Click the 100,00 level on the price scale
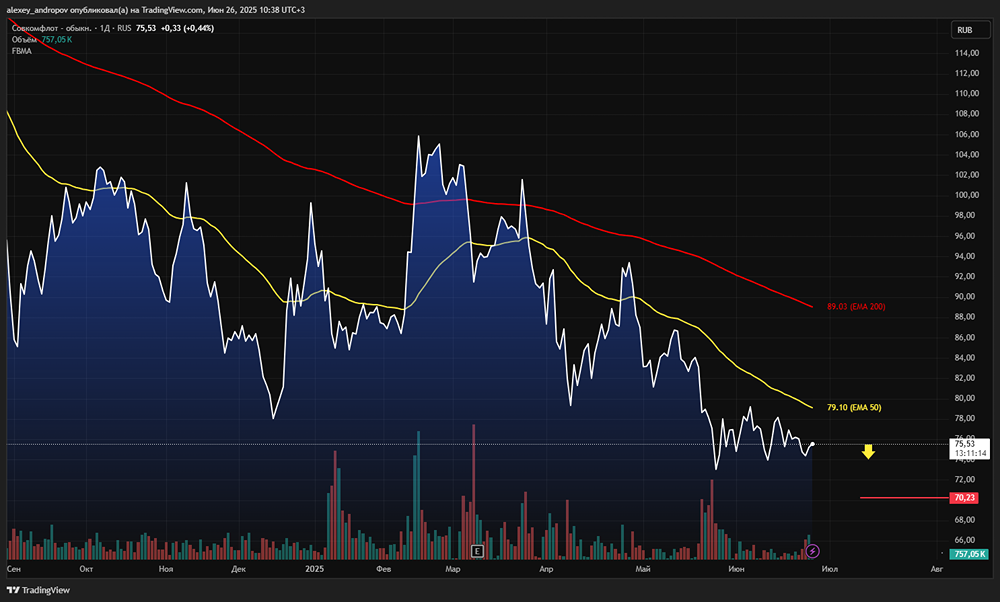The image size is (1000, 602). 966,195
